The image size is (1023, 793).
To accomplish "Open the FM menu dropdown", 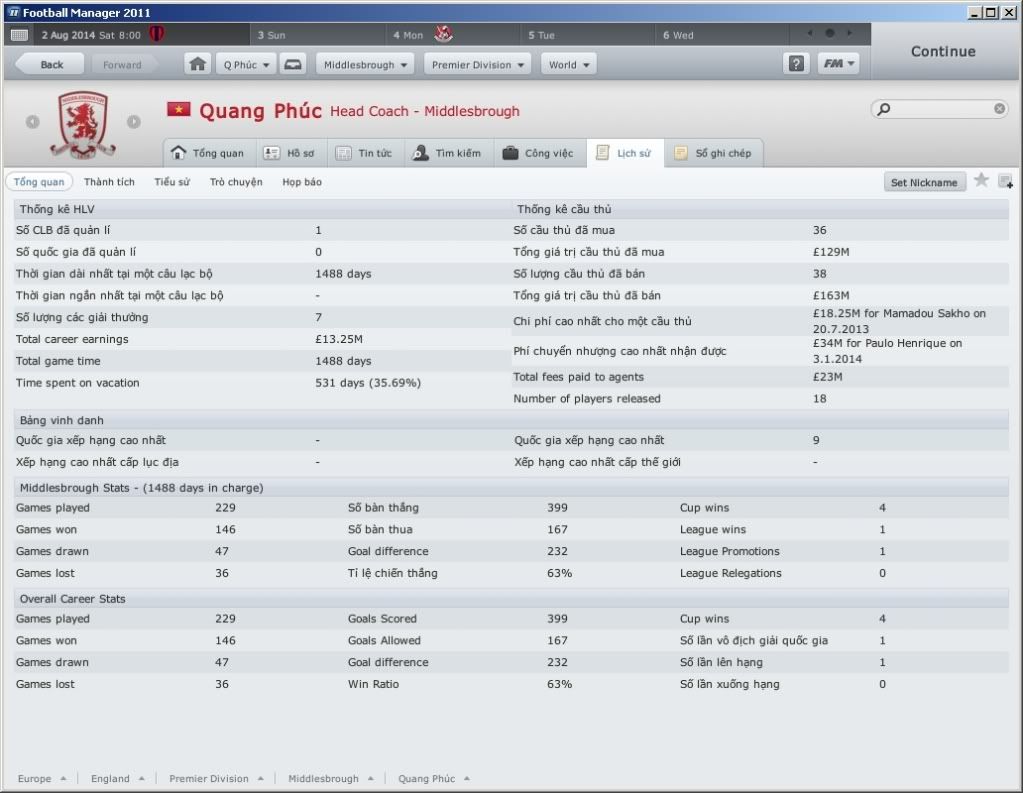I will click(838, 64).
